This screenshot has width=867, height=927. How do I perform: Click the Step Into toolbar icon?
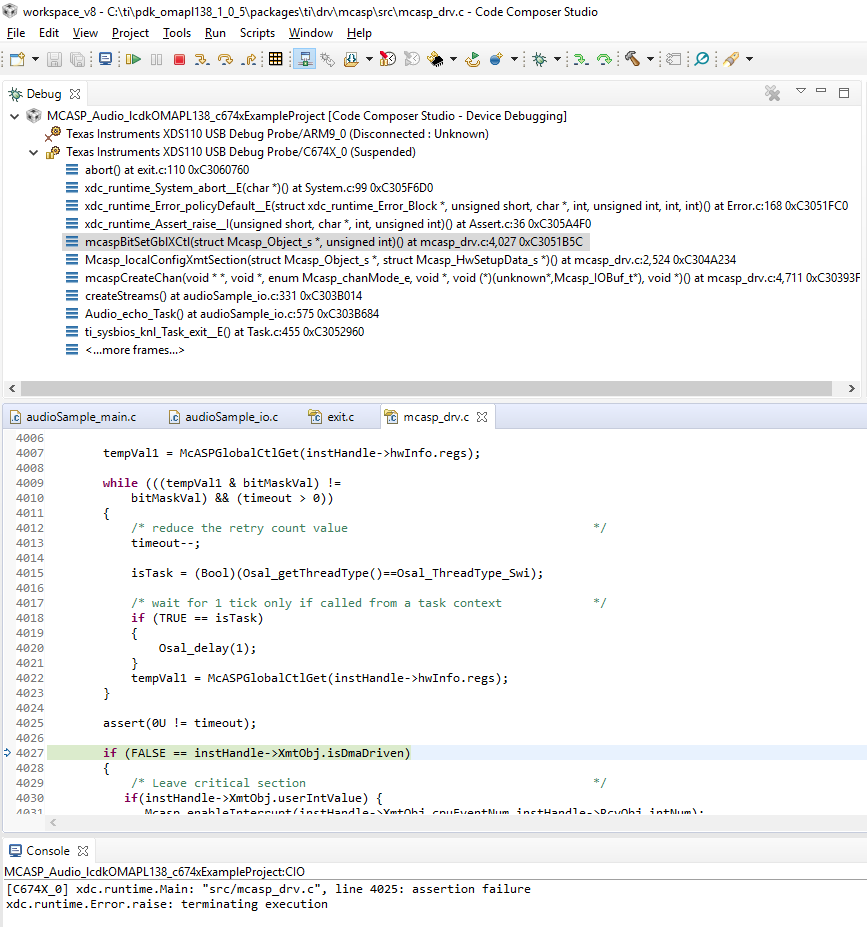(202, 59)
